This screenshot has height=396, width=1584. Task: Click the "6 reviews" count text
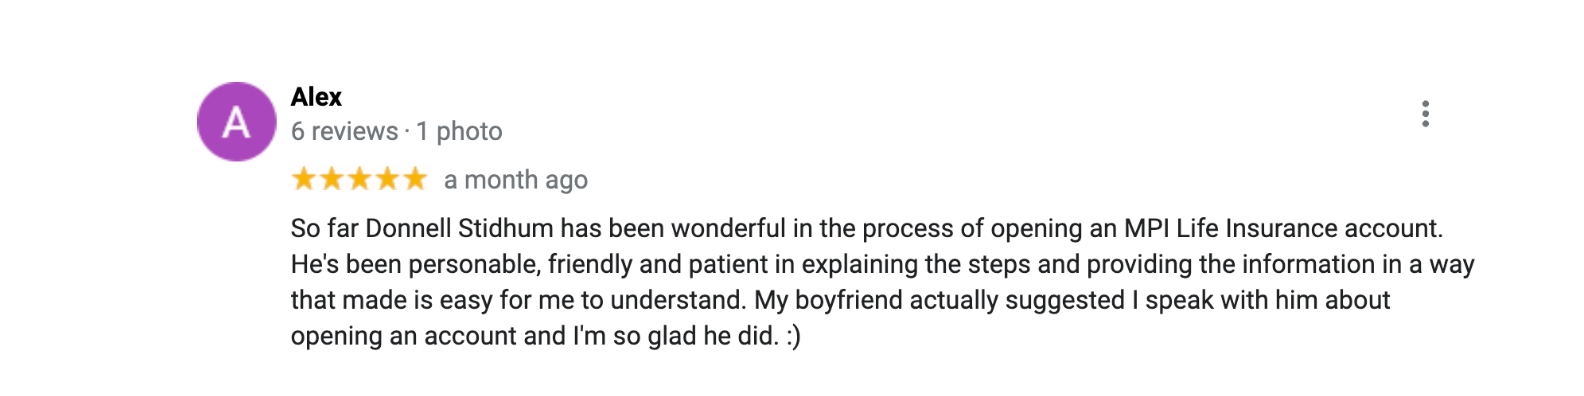344,131
